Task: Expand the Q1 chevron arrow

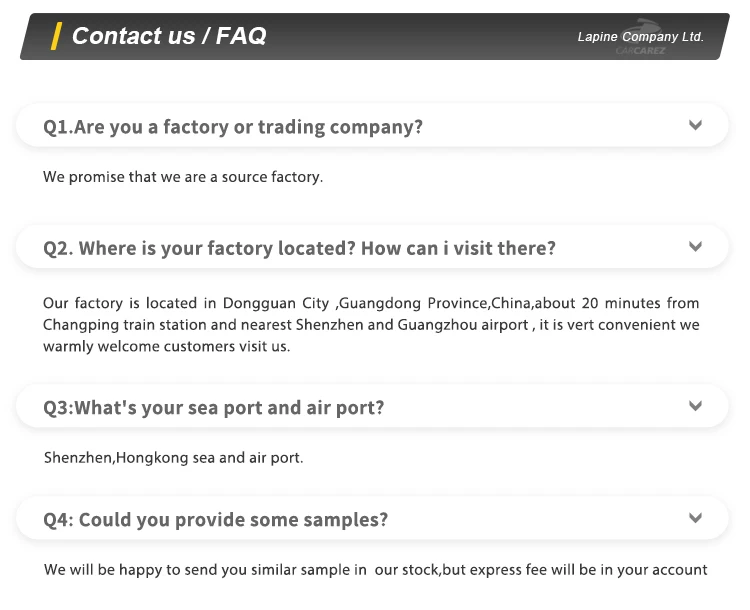Action: (x=695, y=126)
